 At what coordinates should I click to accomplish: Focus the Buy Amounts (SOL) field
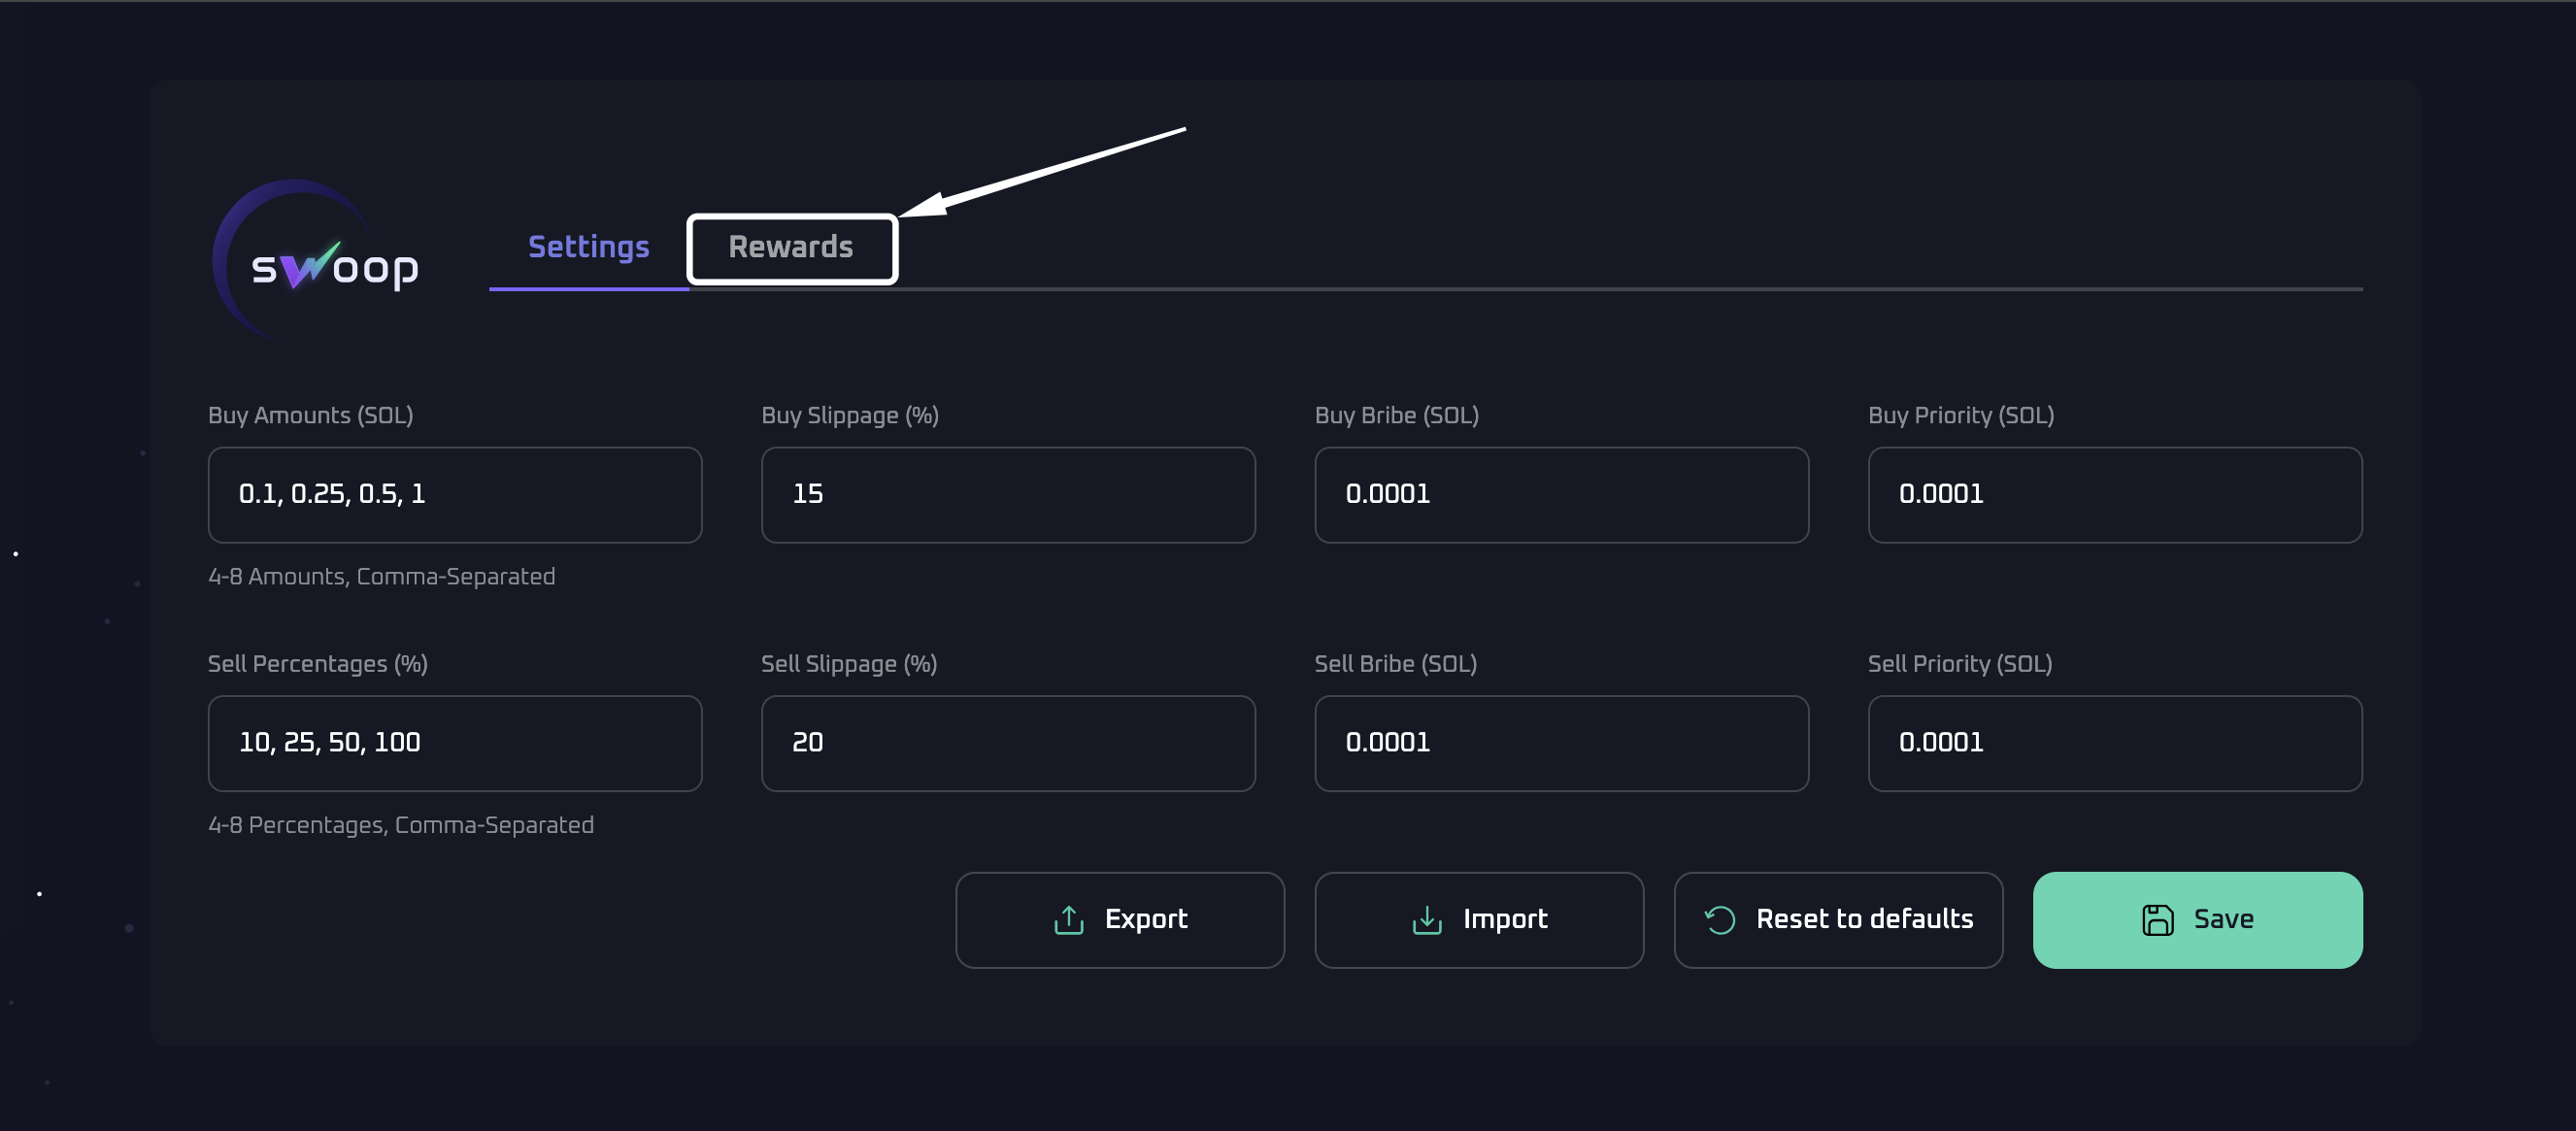pos(455,494)
